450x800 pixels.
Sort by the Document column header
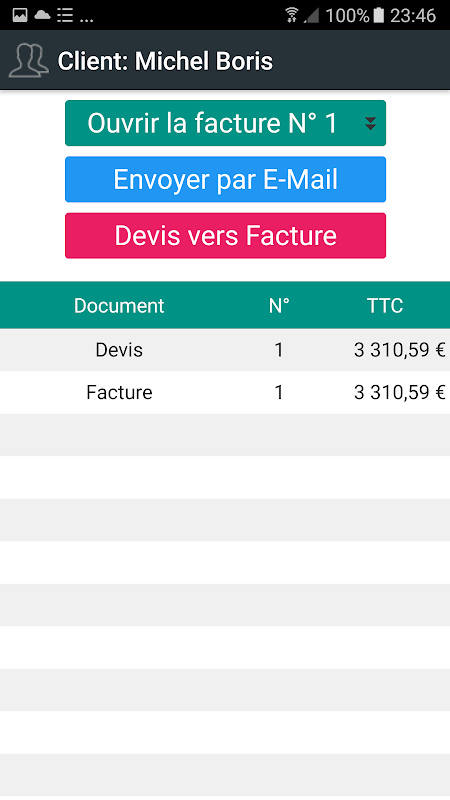pos(119,306)
